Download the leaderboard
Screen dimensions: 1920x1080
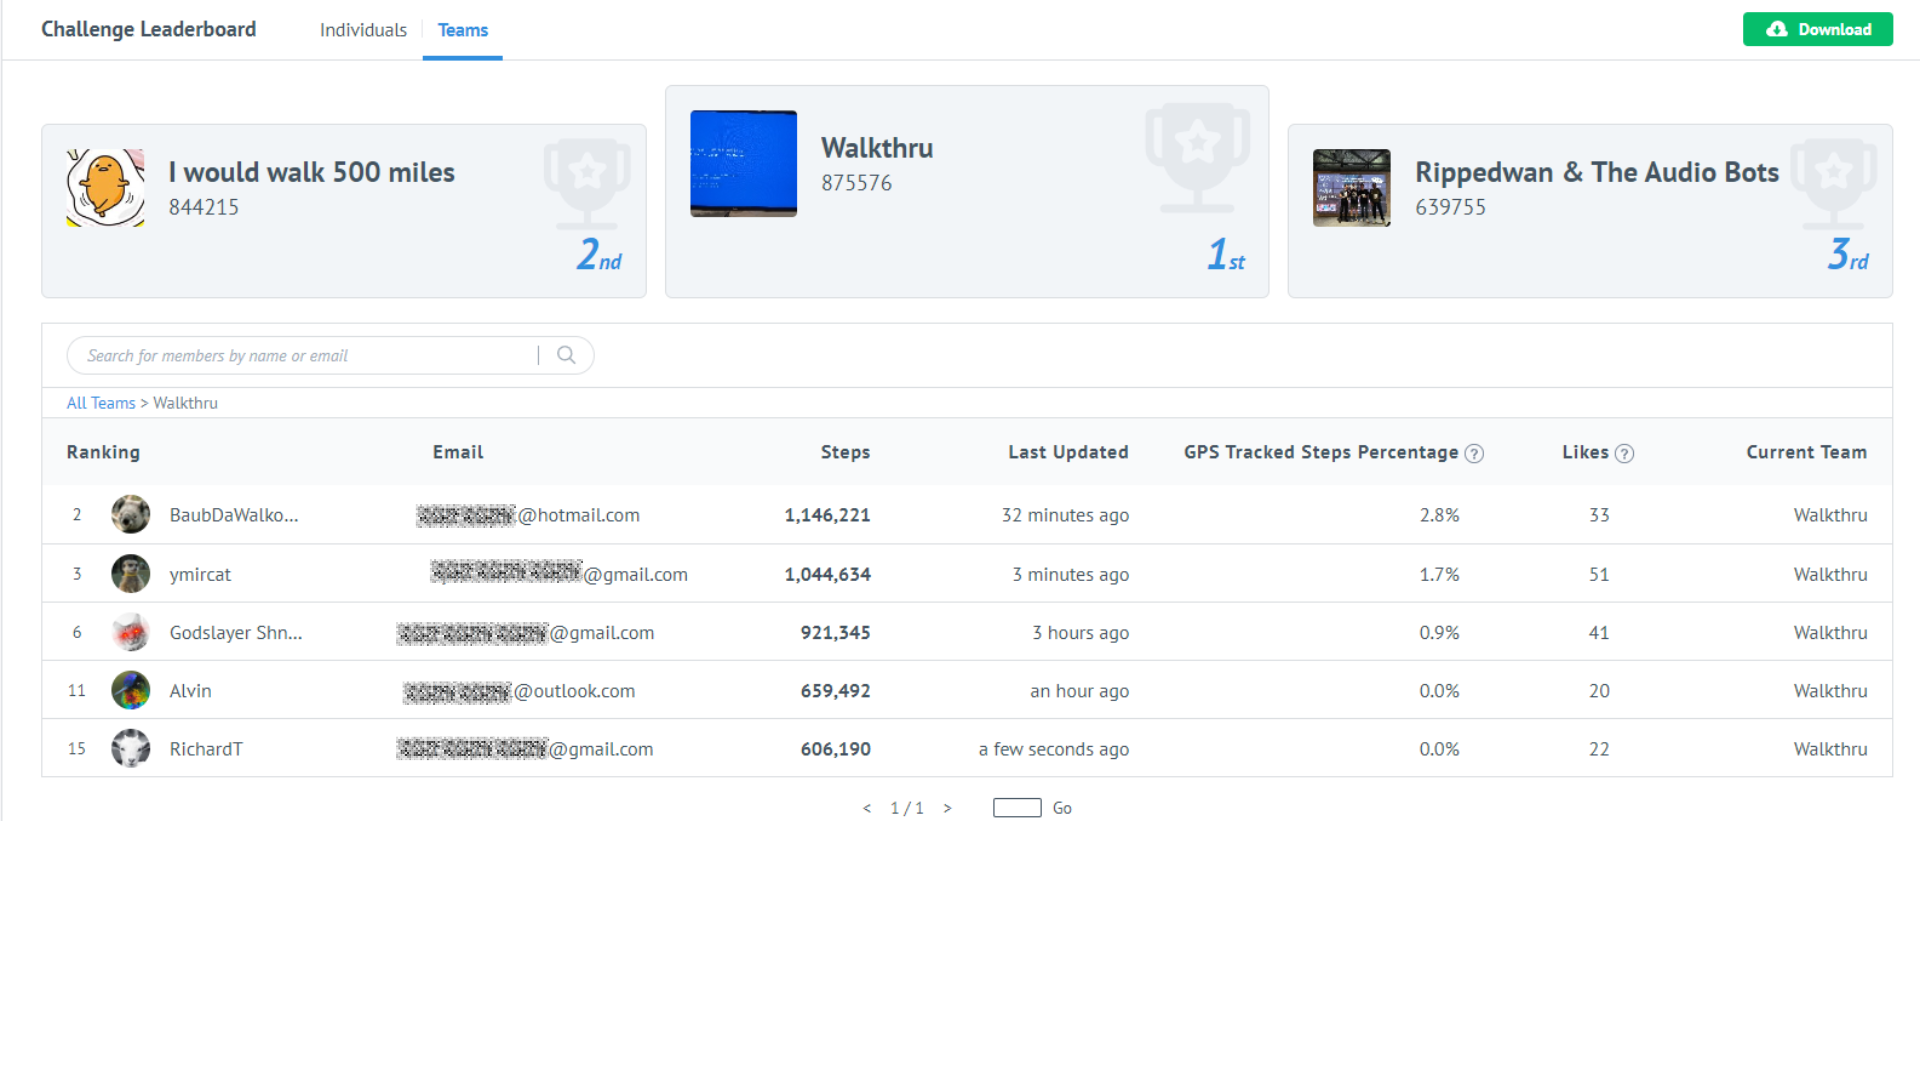coord(1817,29)
